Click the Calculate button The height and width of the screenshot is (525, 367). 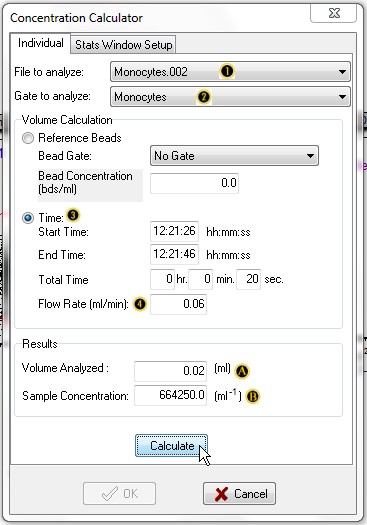coord(171,446)
